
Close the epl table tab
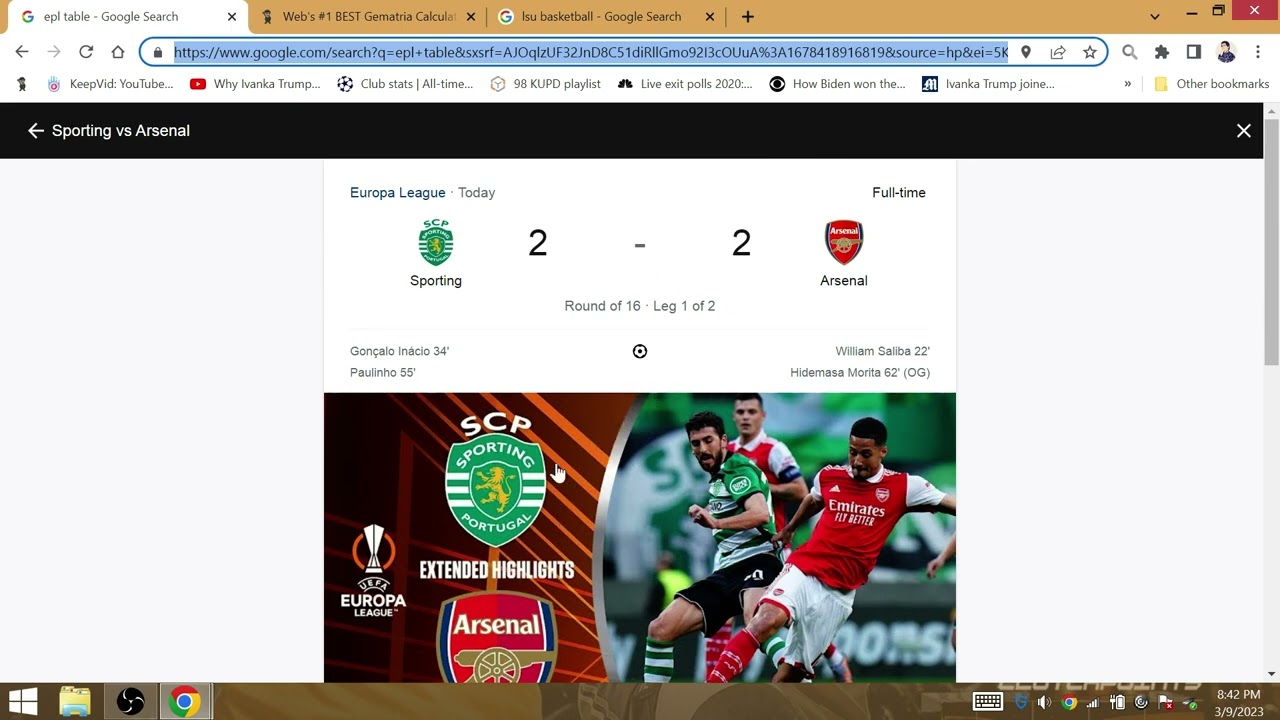pyautogui.click(x=231, y=17)
